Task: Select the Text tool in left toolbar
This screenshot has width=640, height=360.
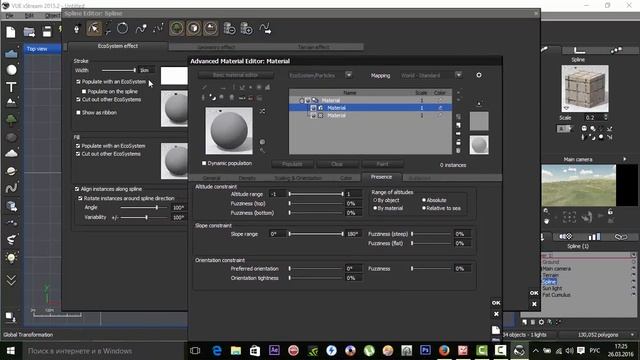Action: 11,87
